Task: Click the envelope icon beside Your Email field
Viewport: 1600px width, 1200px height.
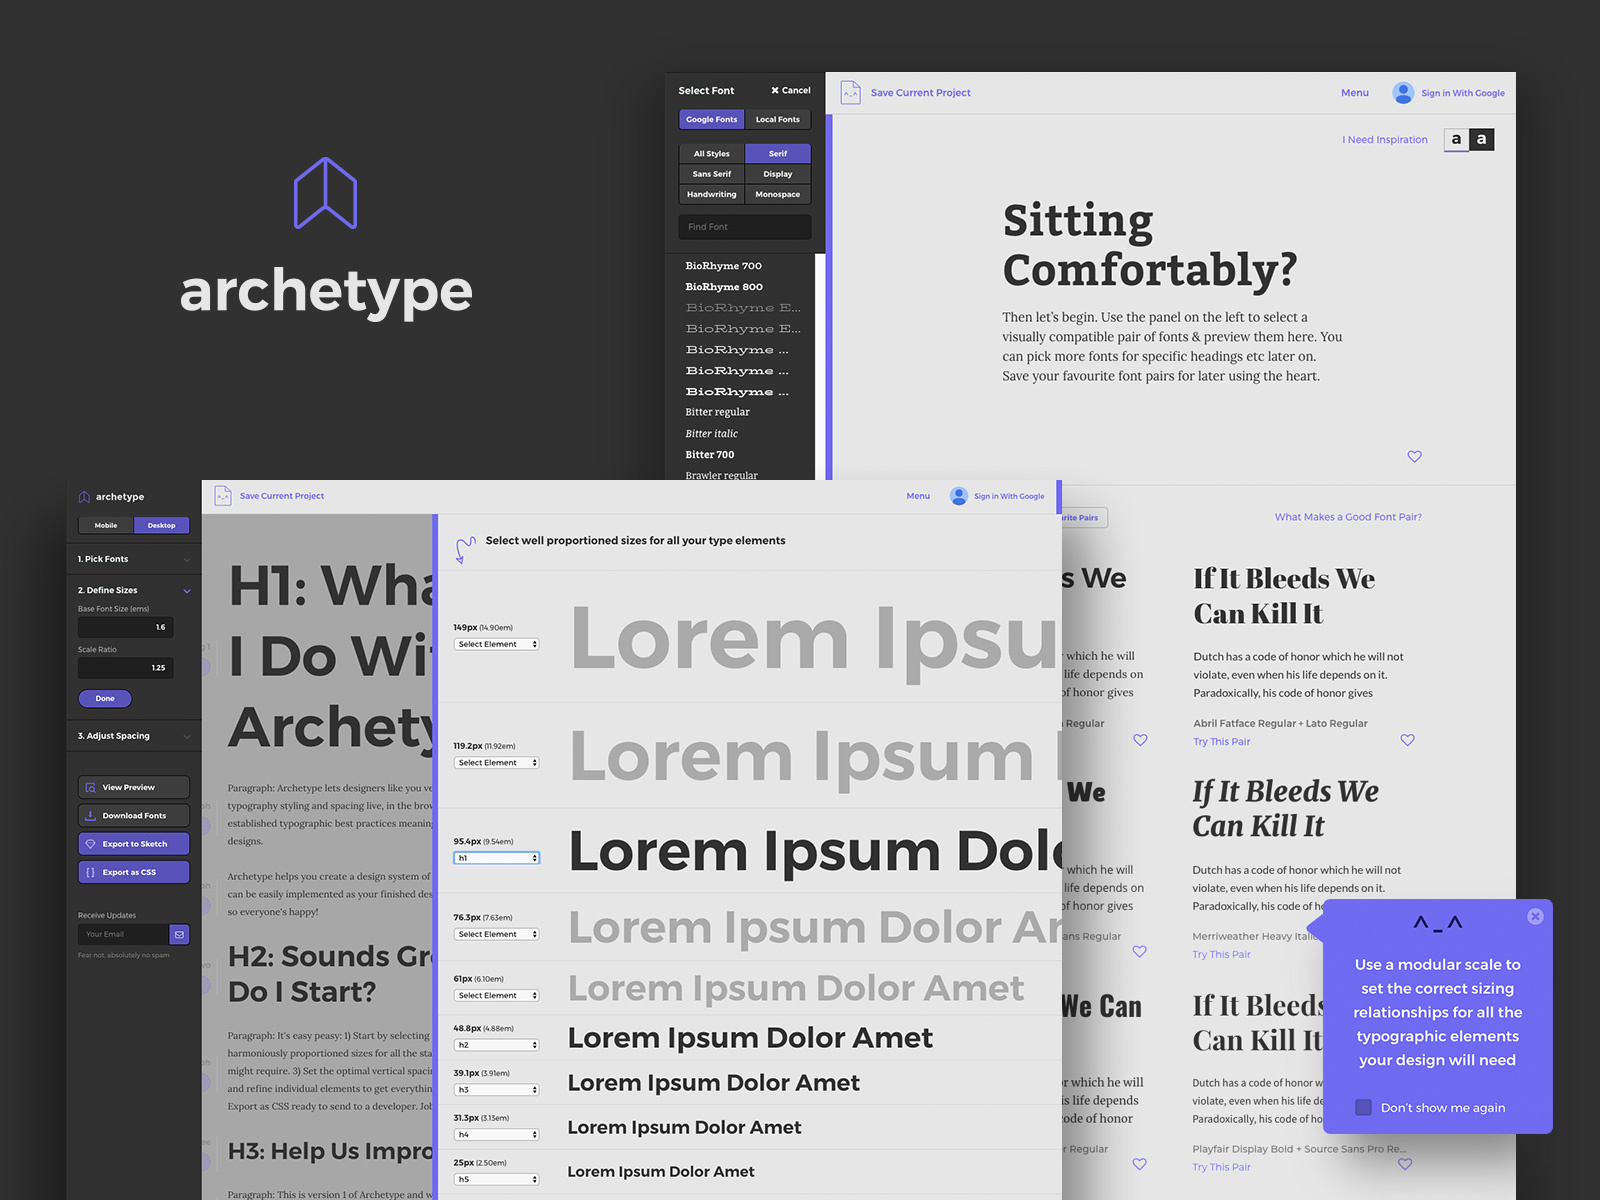Action: [x=178, y=934]
